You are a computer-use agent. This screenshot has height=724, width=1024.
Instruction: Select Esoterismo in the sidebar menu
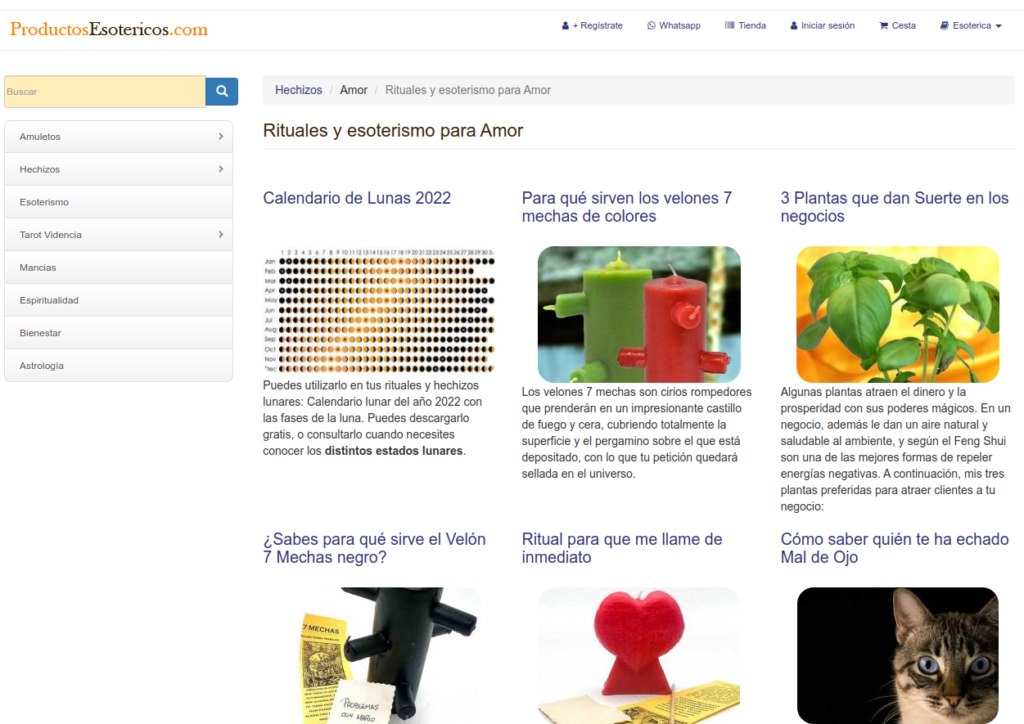tap(44, 202)
